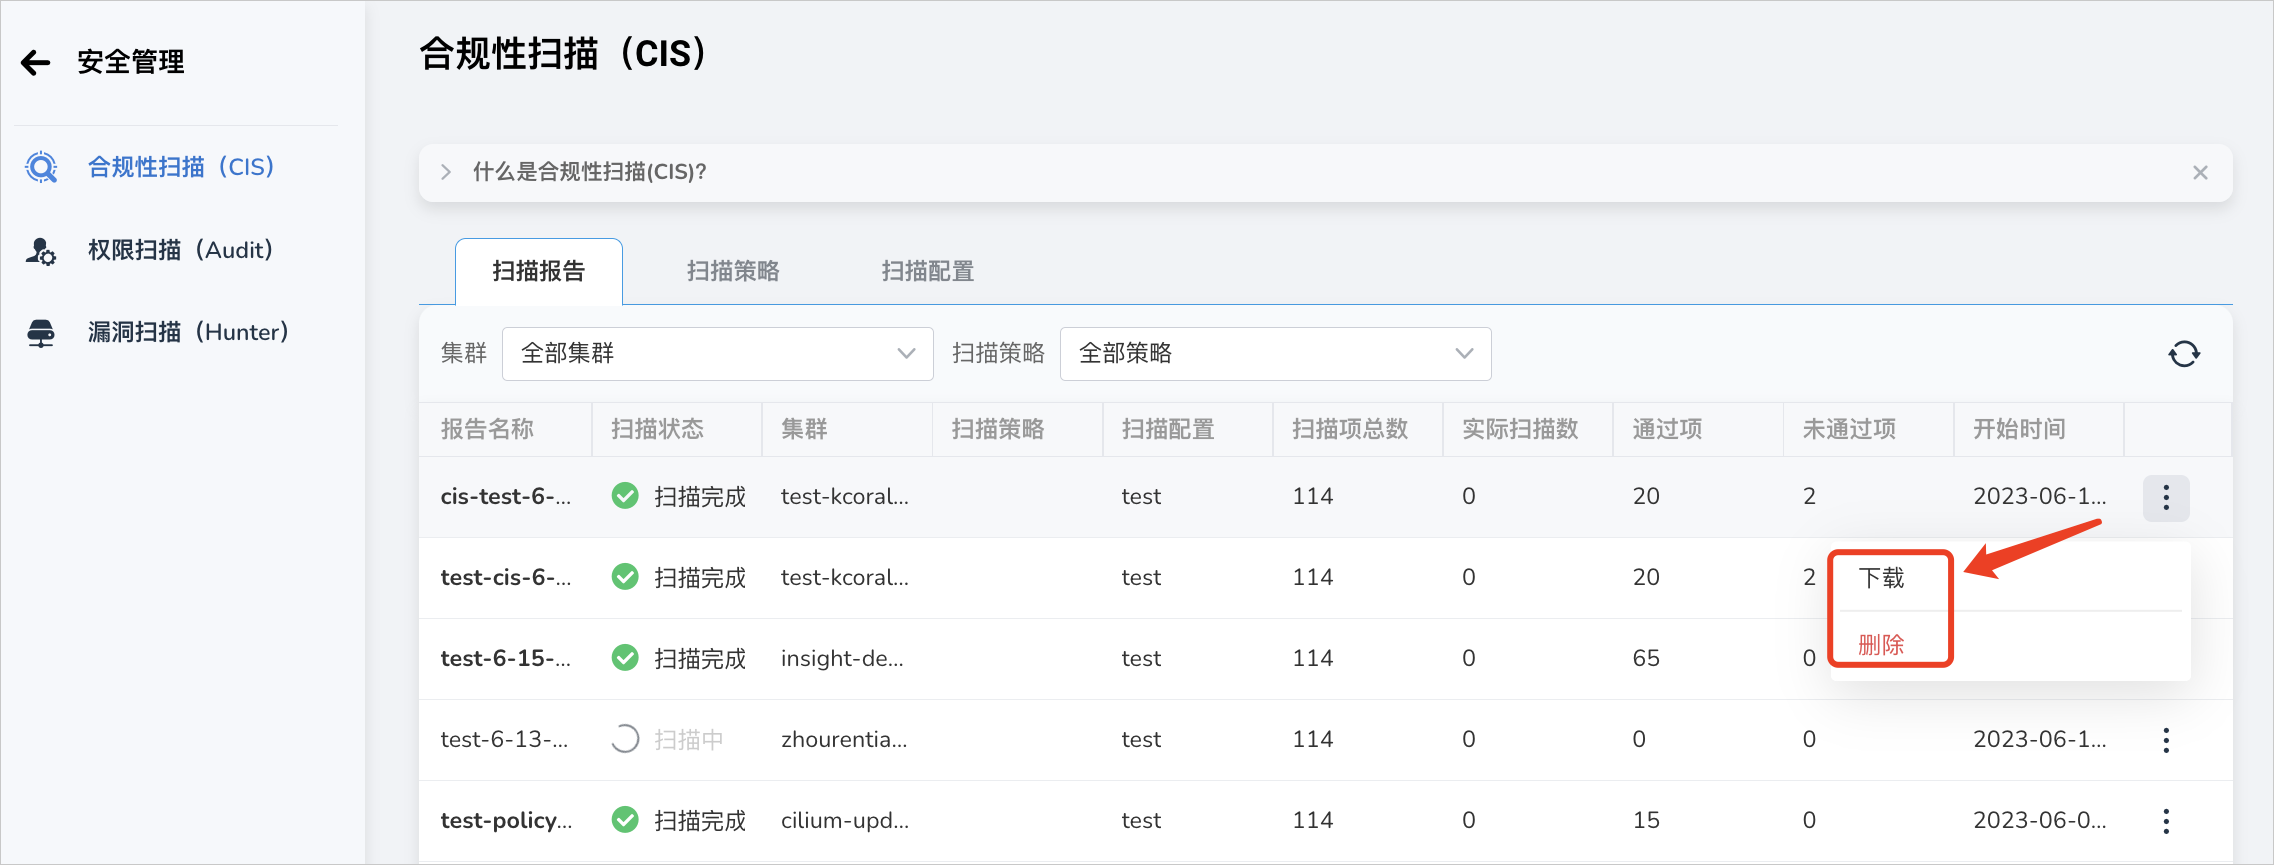Open the 全部策略 scan policy dropdown

click(1275, 354)
